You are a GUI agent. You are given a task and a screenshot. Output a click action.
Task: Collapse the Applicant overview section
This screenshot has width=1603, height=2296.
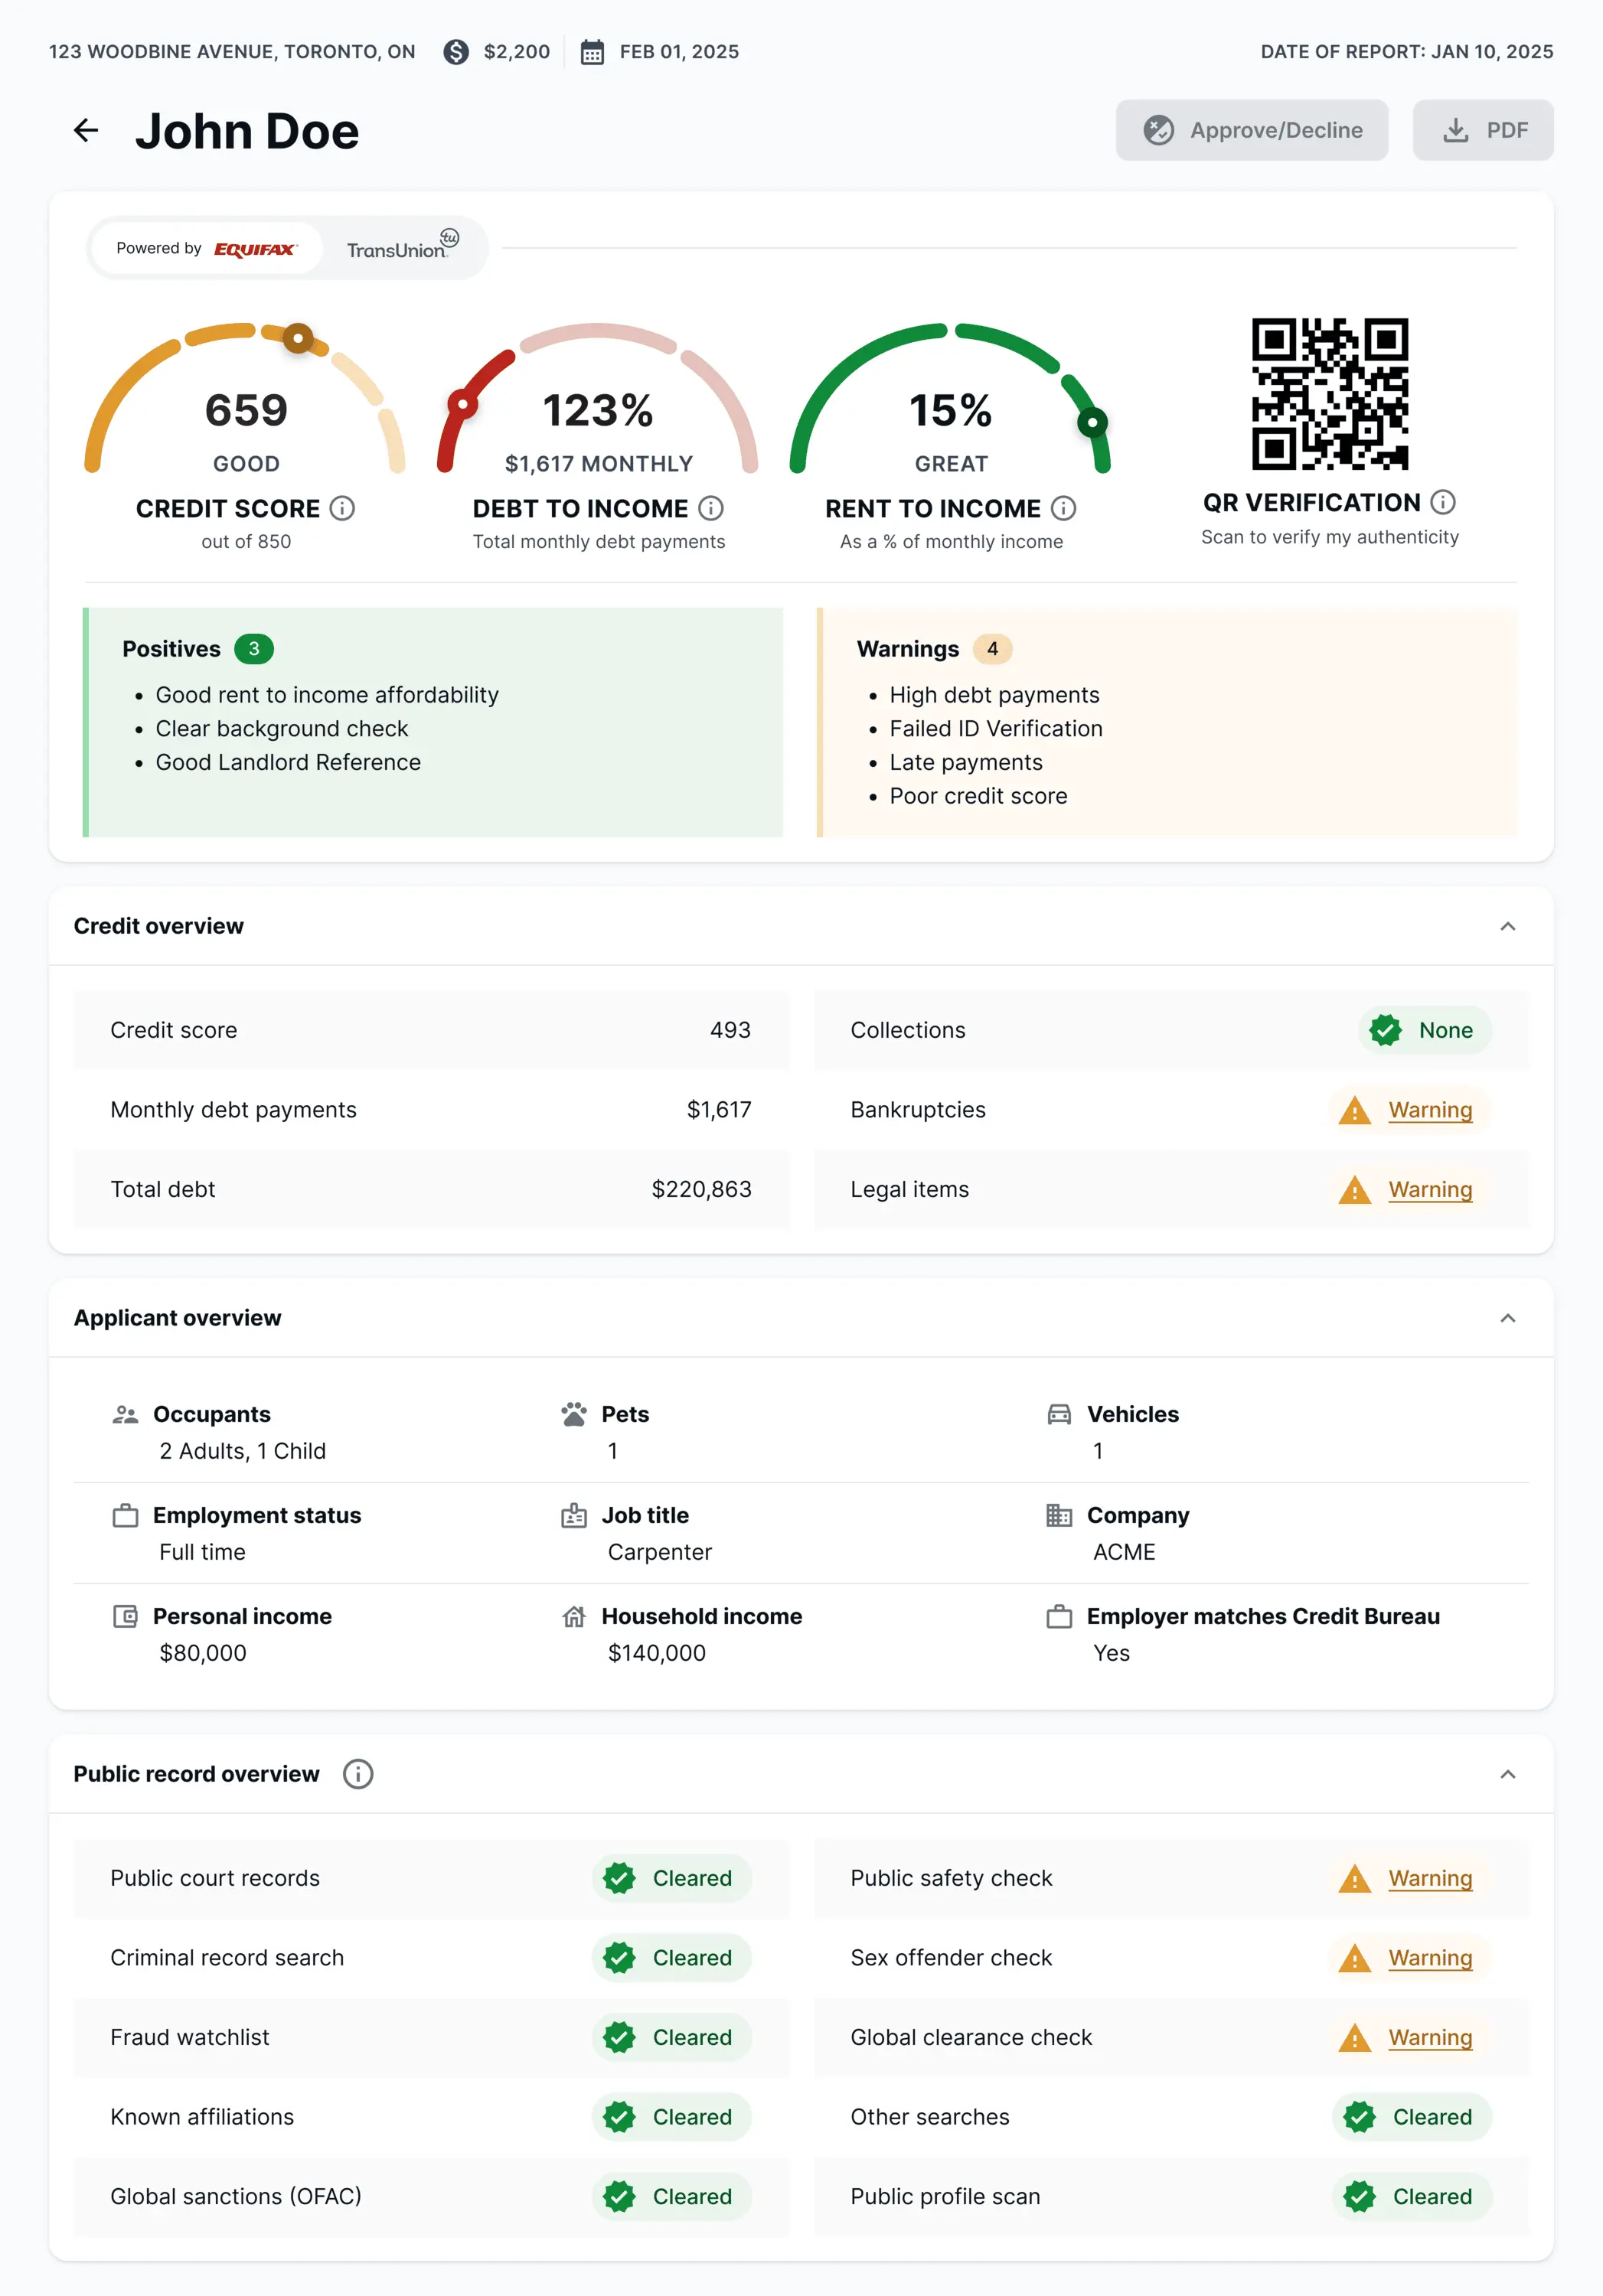(x=1507, y=1318)
